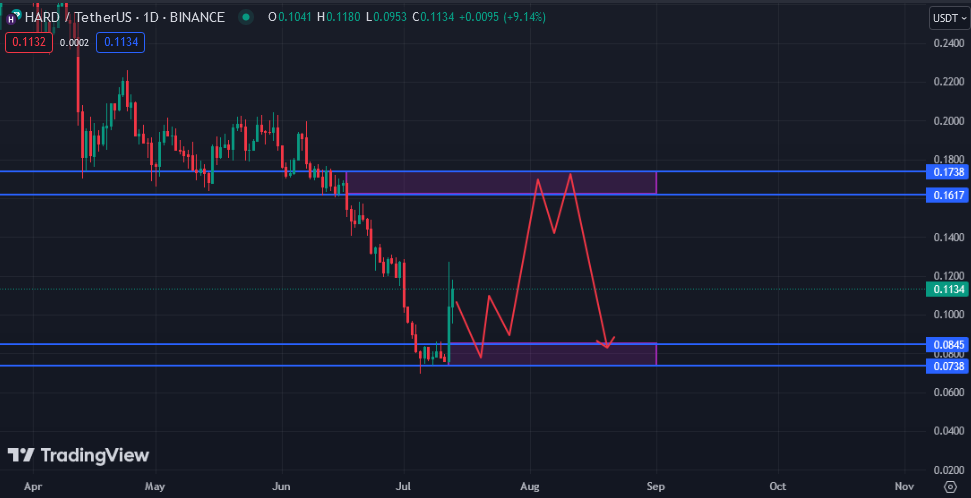Click 0.2400 on the price scale
The height and width of the screenshot is (498, 971).
click(948, 43)
